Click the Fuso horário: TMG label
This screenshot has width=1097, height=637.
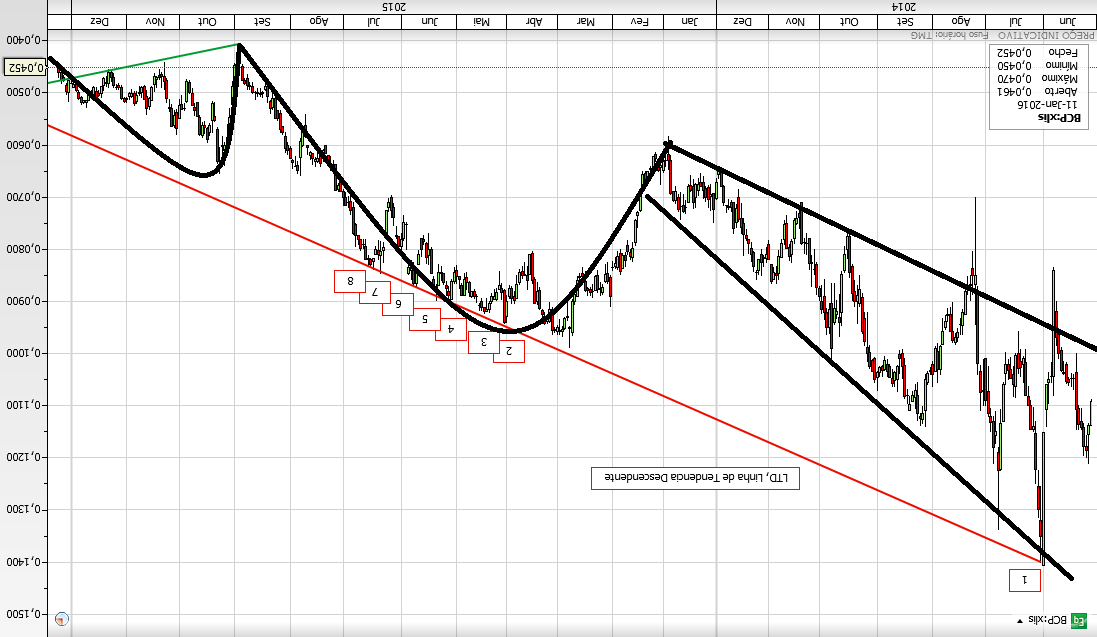click(x=950, y=34)
